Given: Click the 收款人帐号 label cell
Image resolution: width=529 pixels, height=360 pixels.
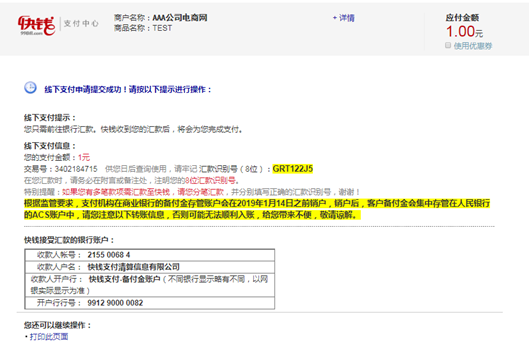Looking at the screenshot, I should pos(59,255).
